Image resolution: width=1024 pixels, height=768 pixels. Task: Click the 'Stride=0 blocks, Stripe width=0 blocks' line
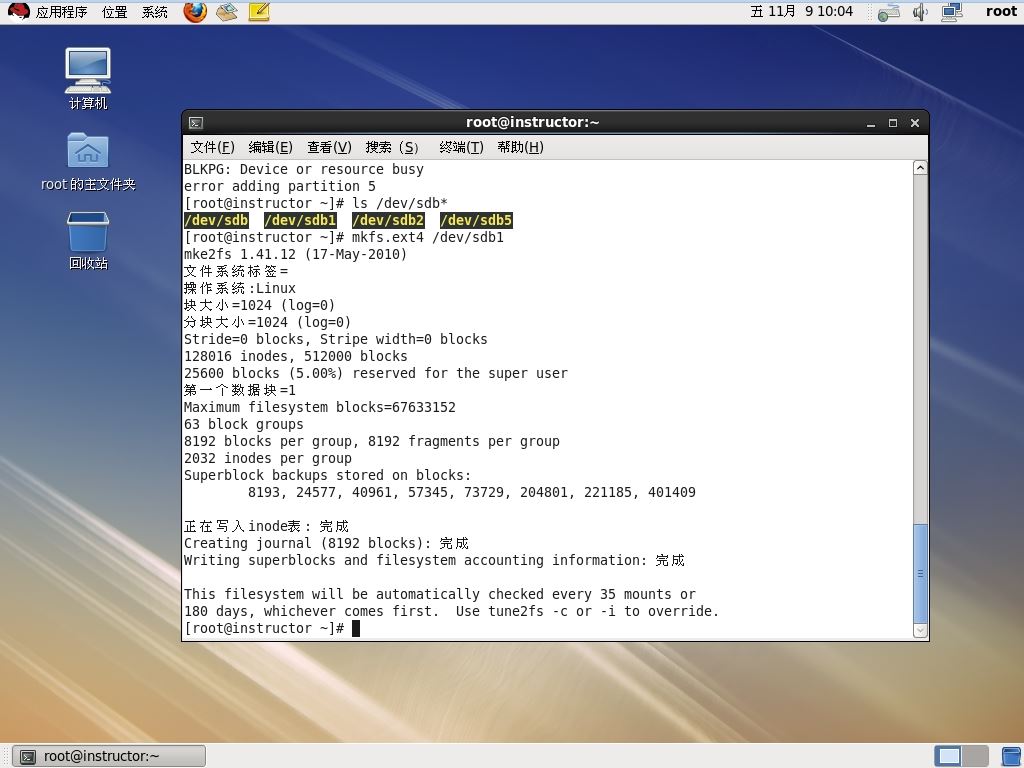click(336, 339)
